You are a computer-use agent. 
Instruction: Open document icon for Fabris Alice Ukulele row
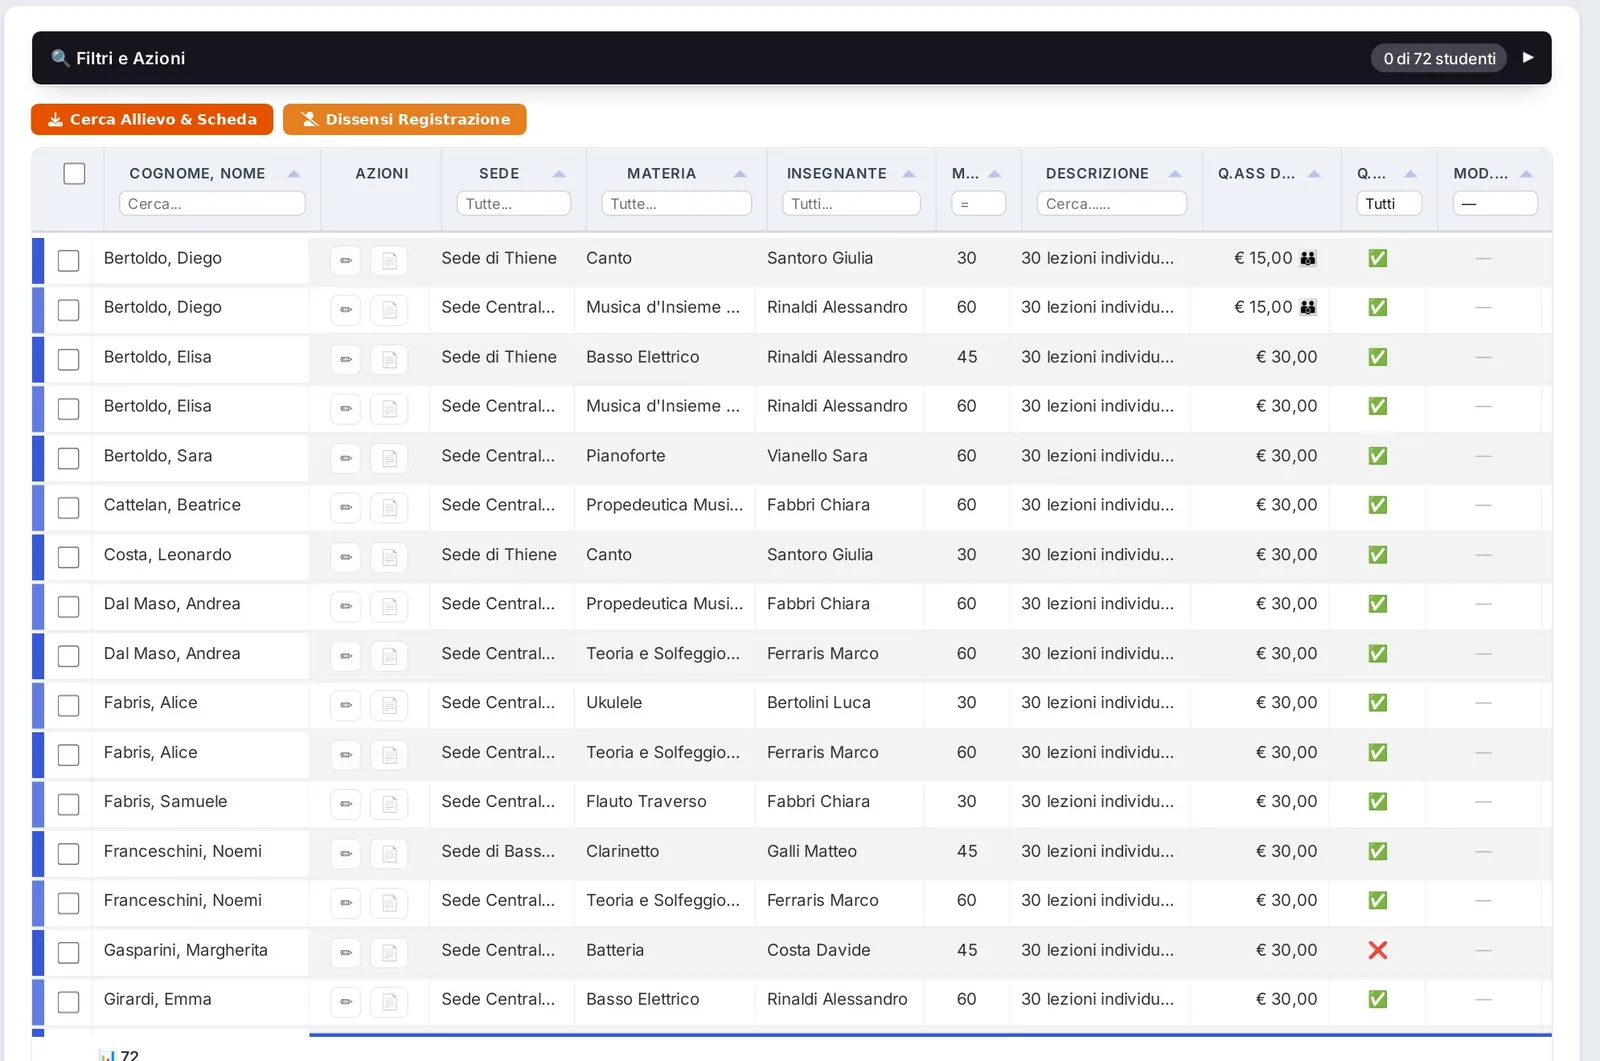coord(389,705)
